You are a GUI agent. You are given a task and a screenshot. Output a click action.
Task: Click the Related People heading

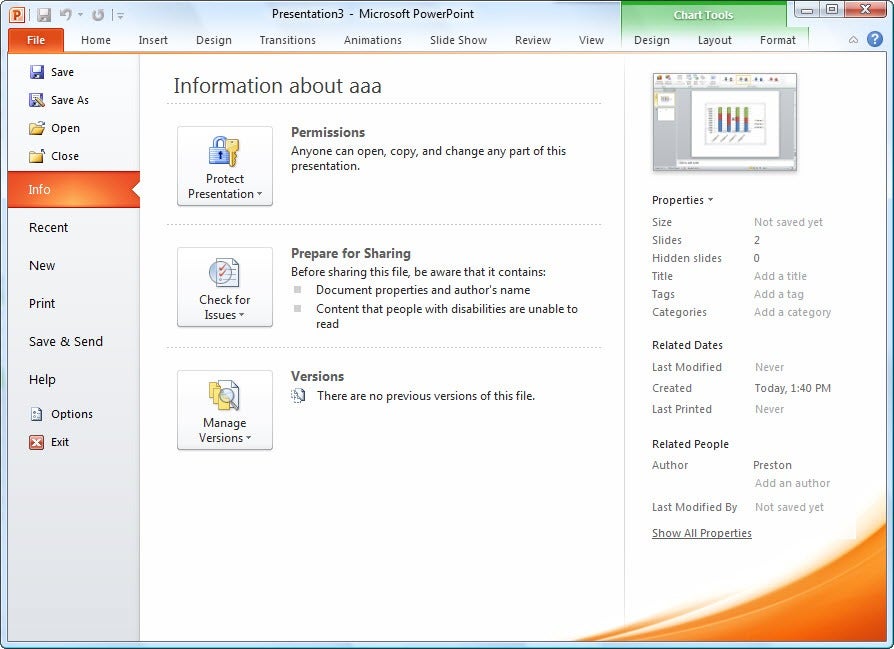click(690, 444)
